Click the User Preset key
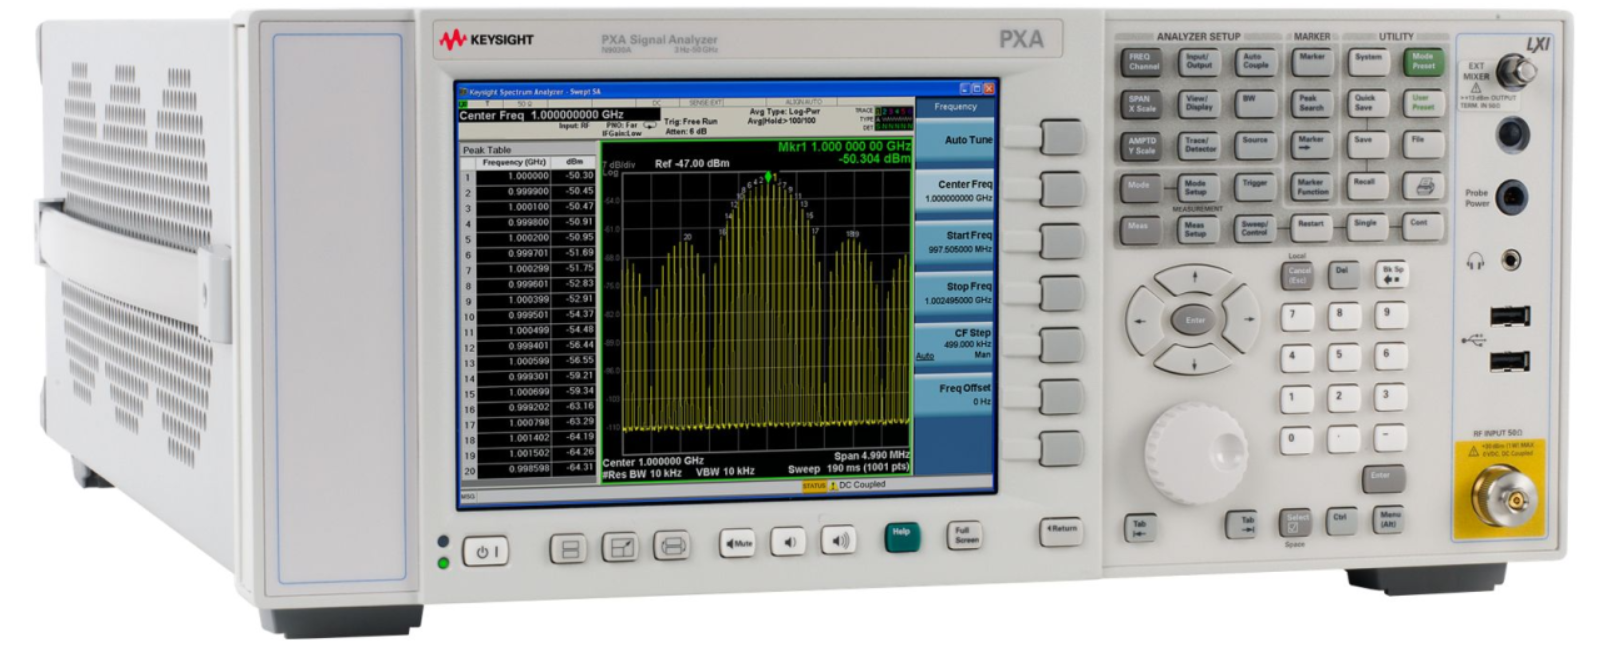Image resolution: width=1604 pixels, height=651 pixels. (1424, 103)
